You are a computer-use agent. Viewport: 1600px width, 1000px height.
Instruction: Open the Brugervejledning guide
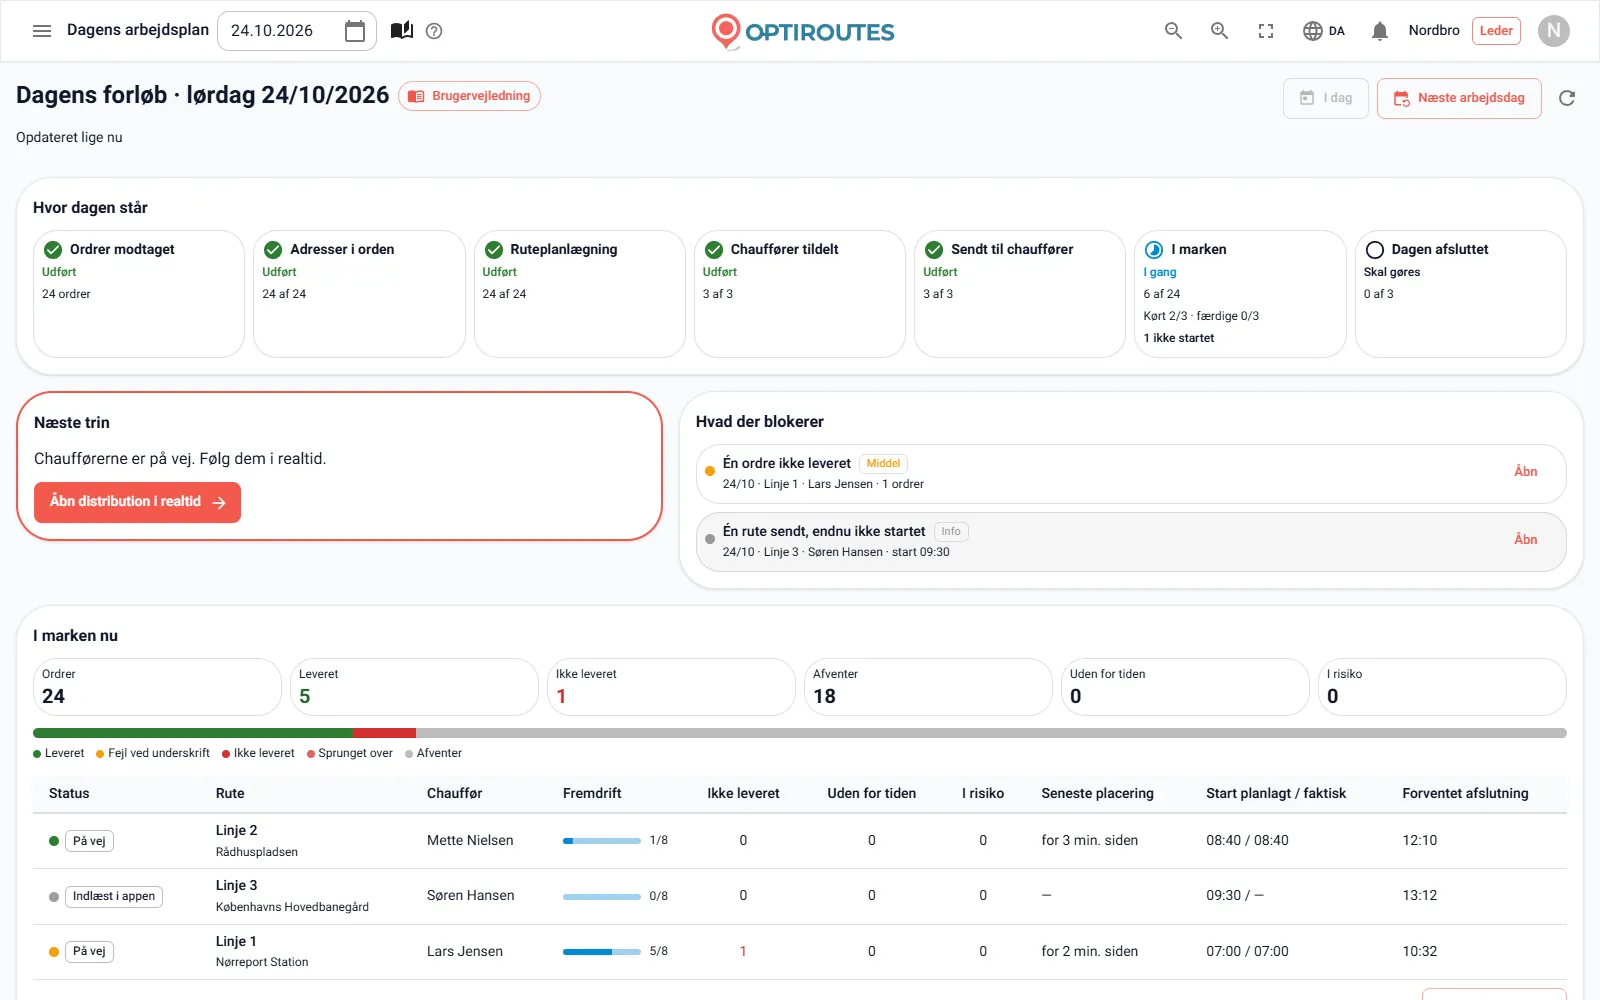point(470,96)
